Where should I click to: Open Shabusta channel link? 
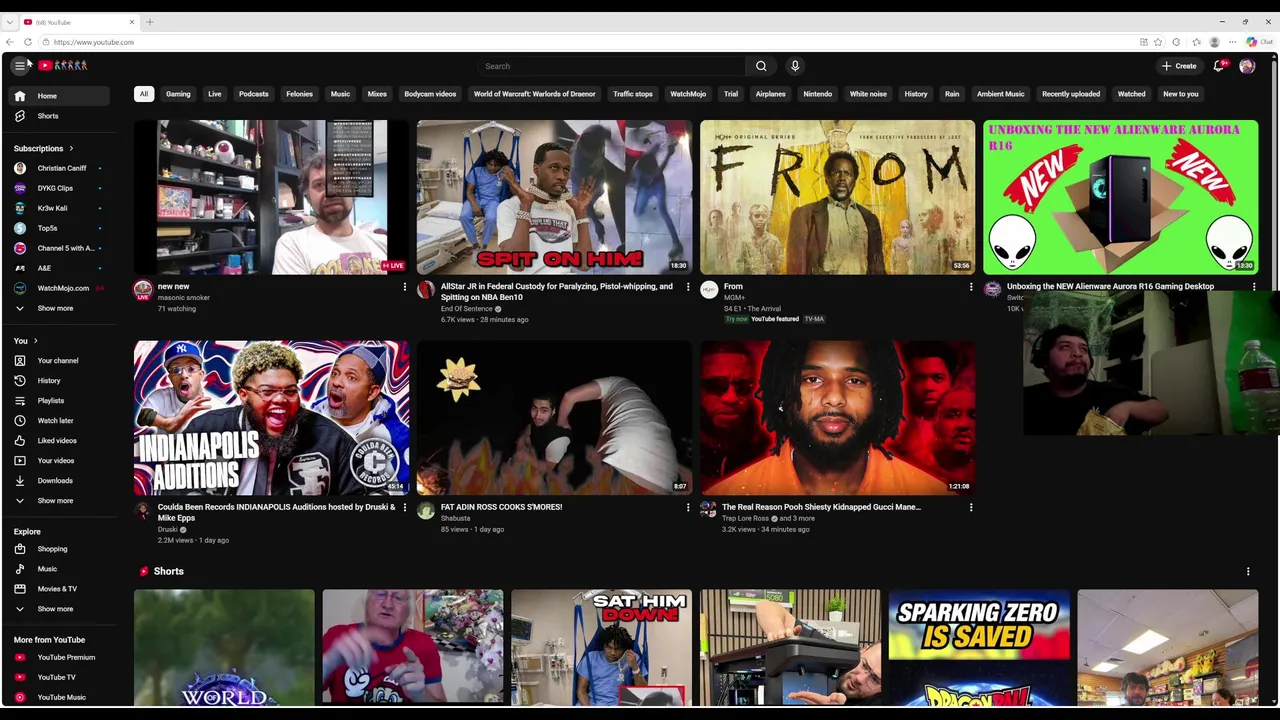455,518
